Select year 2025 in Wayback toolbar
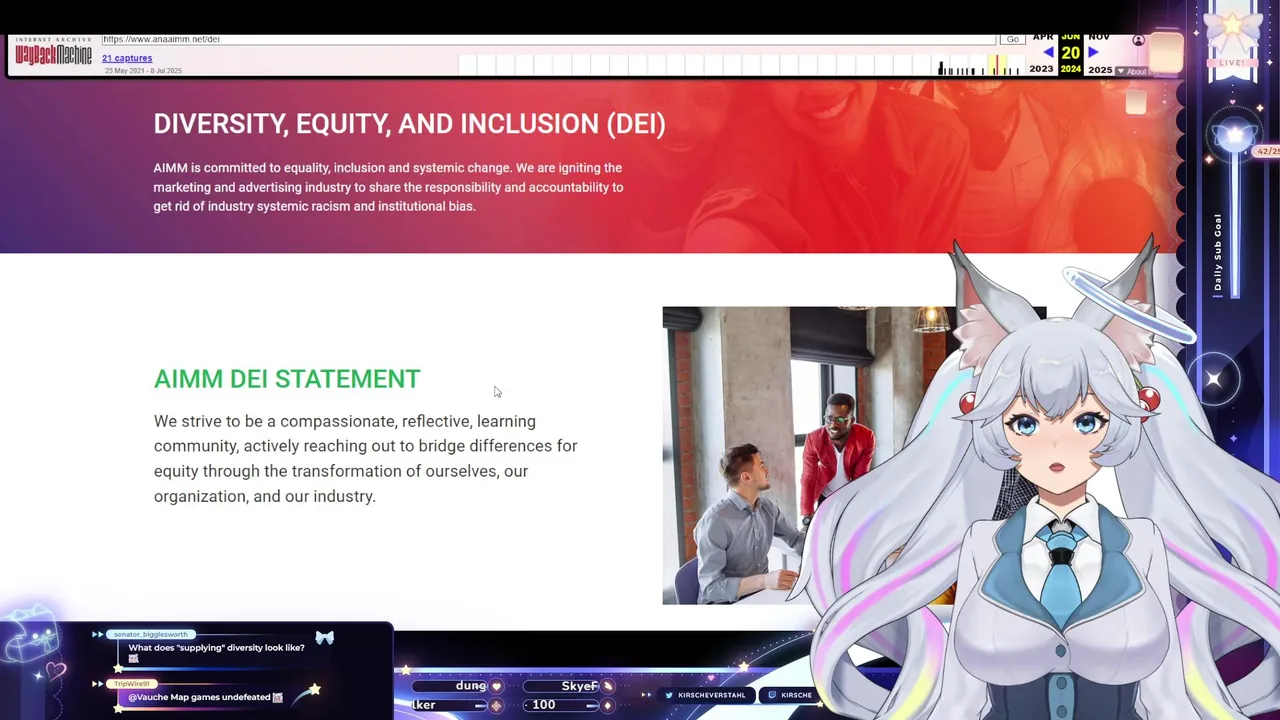Viewport: 1280px width, 720px height. (x=1100, y=70)
